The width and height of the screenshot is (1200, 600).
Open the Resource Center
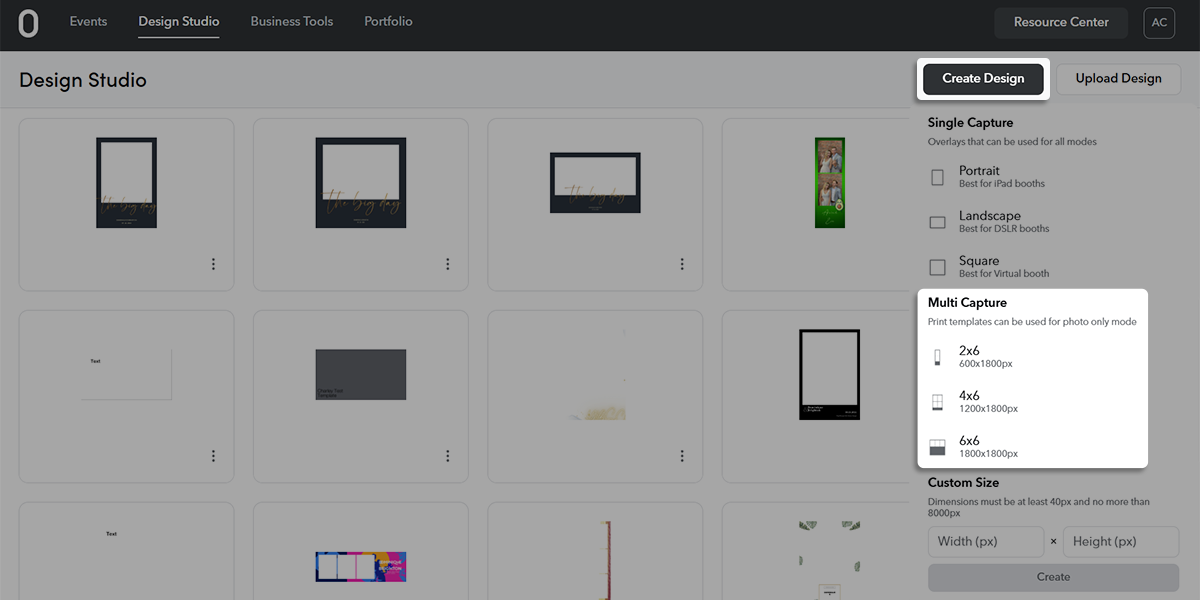[x=1060, y=22]
